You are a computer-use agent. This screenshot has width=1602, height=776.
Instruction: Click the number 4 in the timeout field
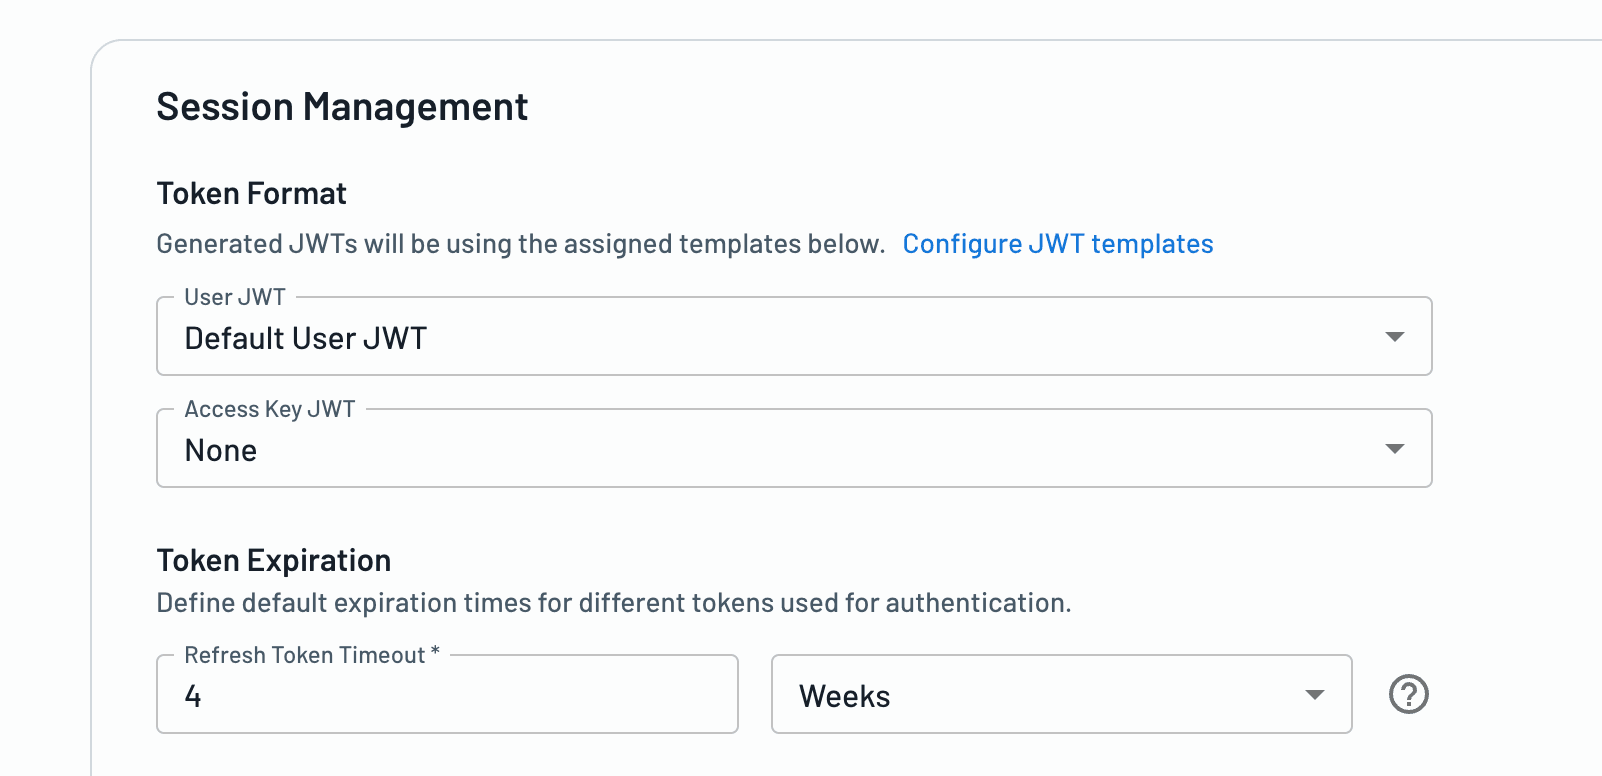[x=193, y=696]
